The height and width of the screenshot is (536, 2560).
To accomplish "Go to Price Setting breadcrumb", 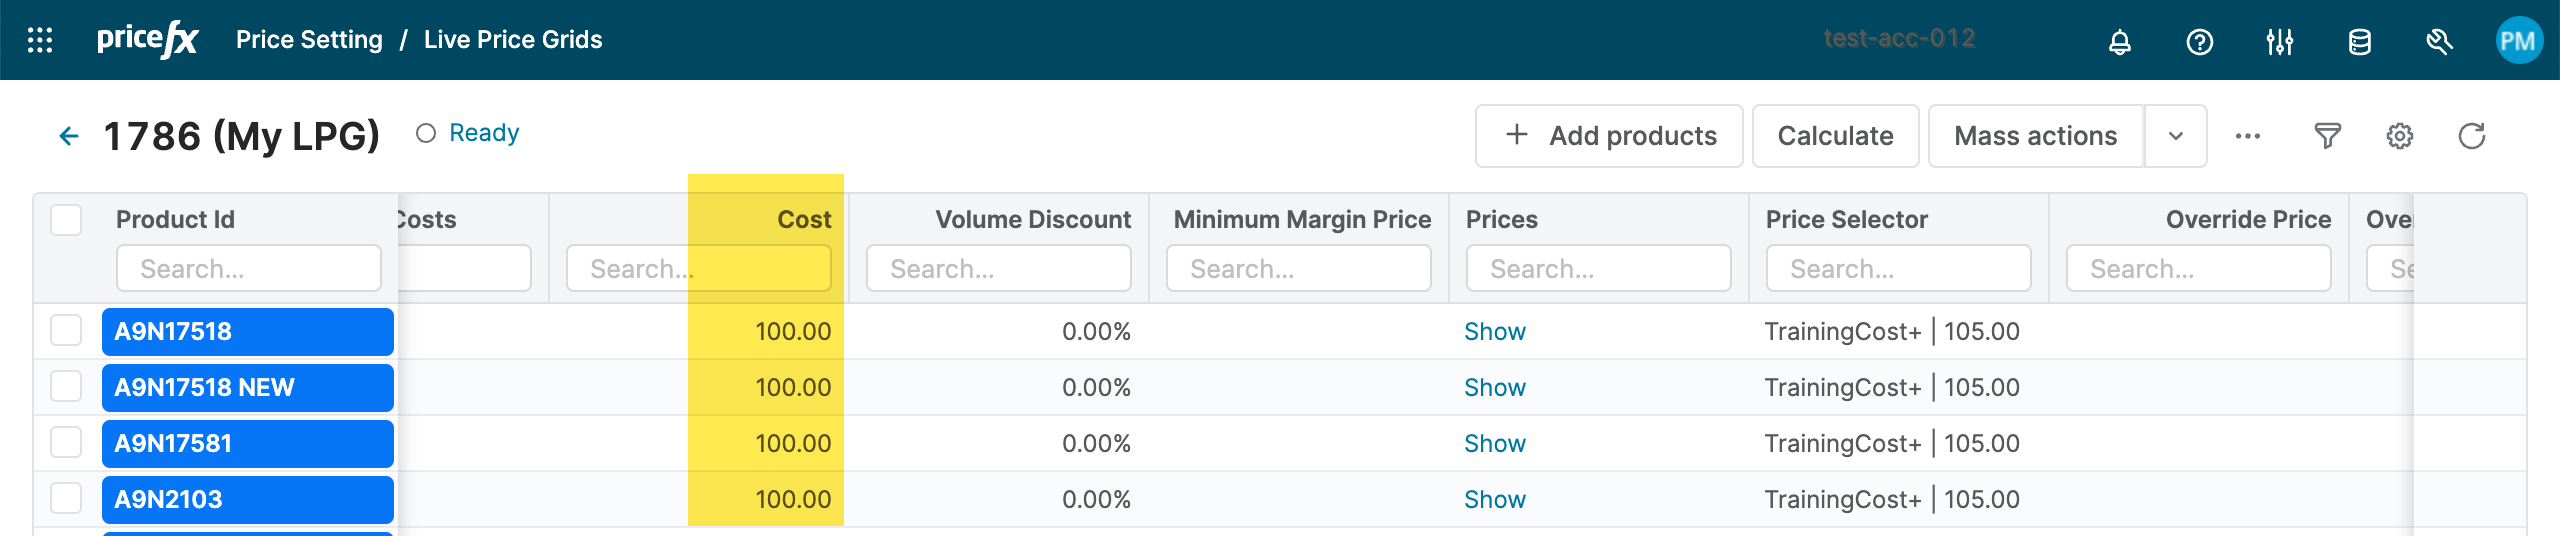I will point(309,40).
